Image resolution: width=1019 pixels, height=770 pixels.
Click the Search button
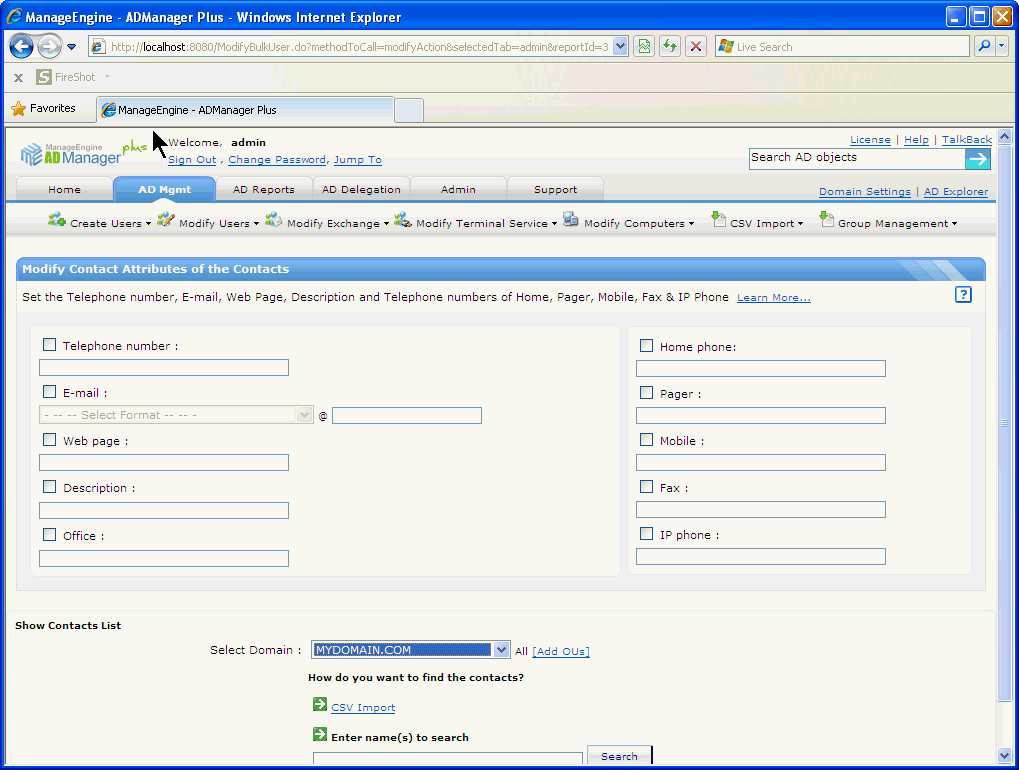(619, 756)
